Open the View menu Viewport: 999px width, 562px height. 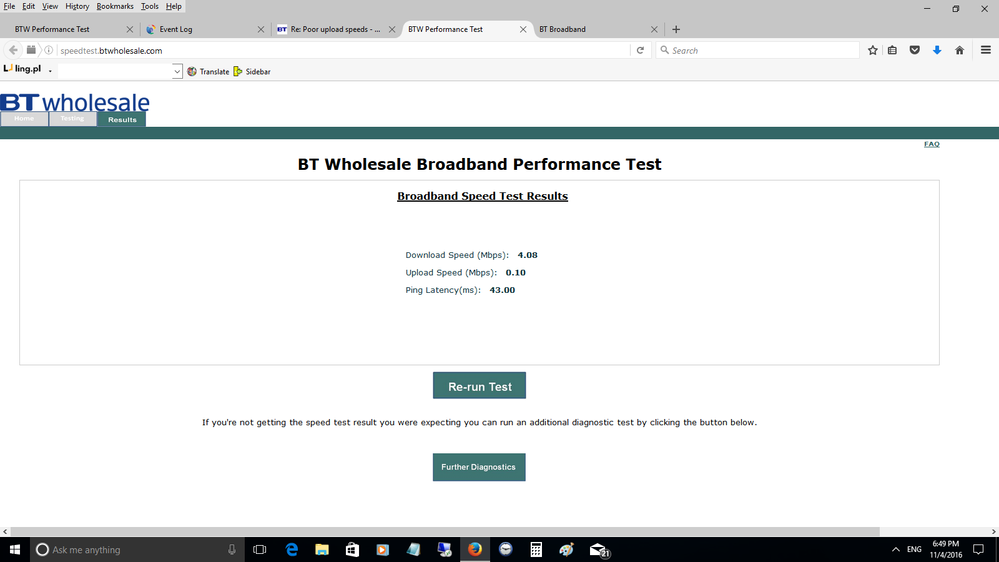[50, 6]
